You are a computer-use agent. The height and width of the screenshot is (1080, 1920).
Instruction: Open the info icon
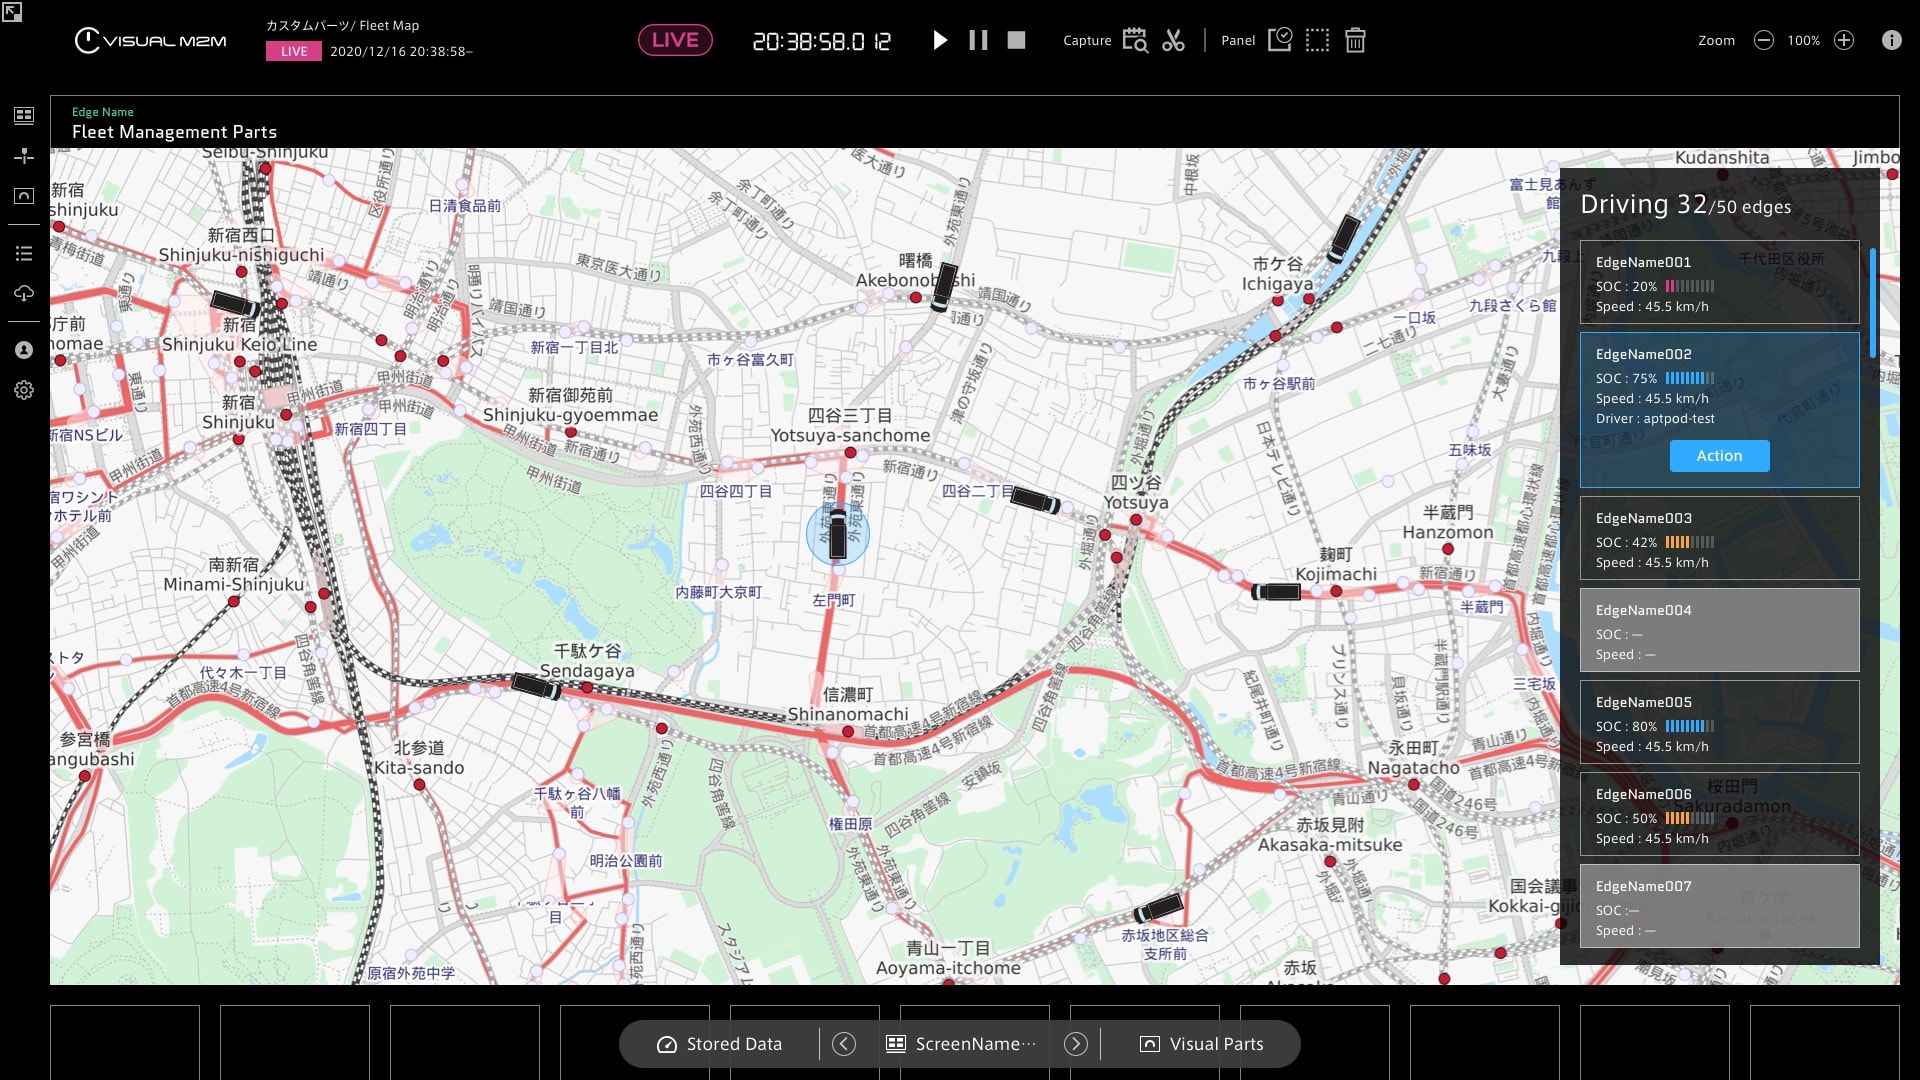(1892, 40)
